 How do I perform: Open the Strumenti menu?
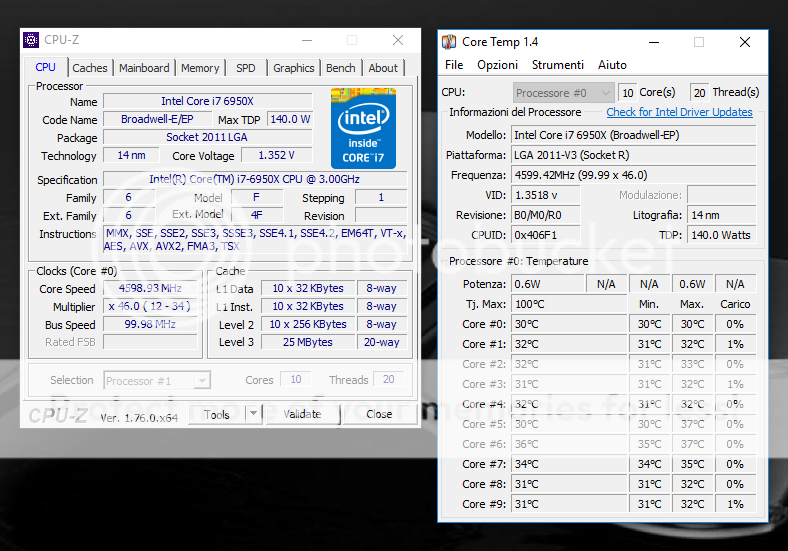(x=557, y=65)
